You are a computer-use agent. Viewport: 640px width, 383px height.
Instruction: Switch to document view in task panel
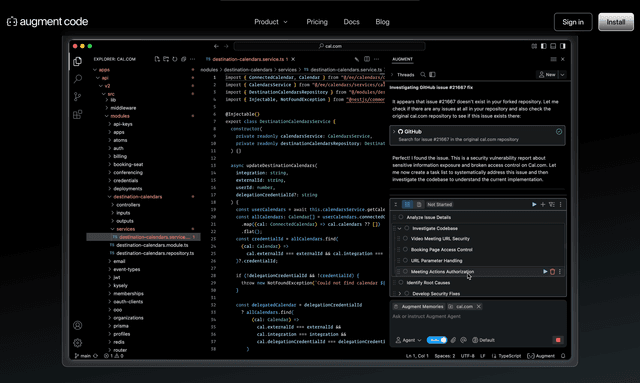(x=419, y=205)
